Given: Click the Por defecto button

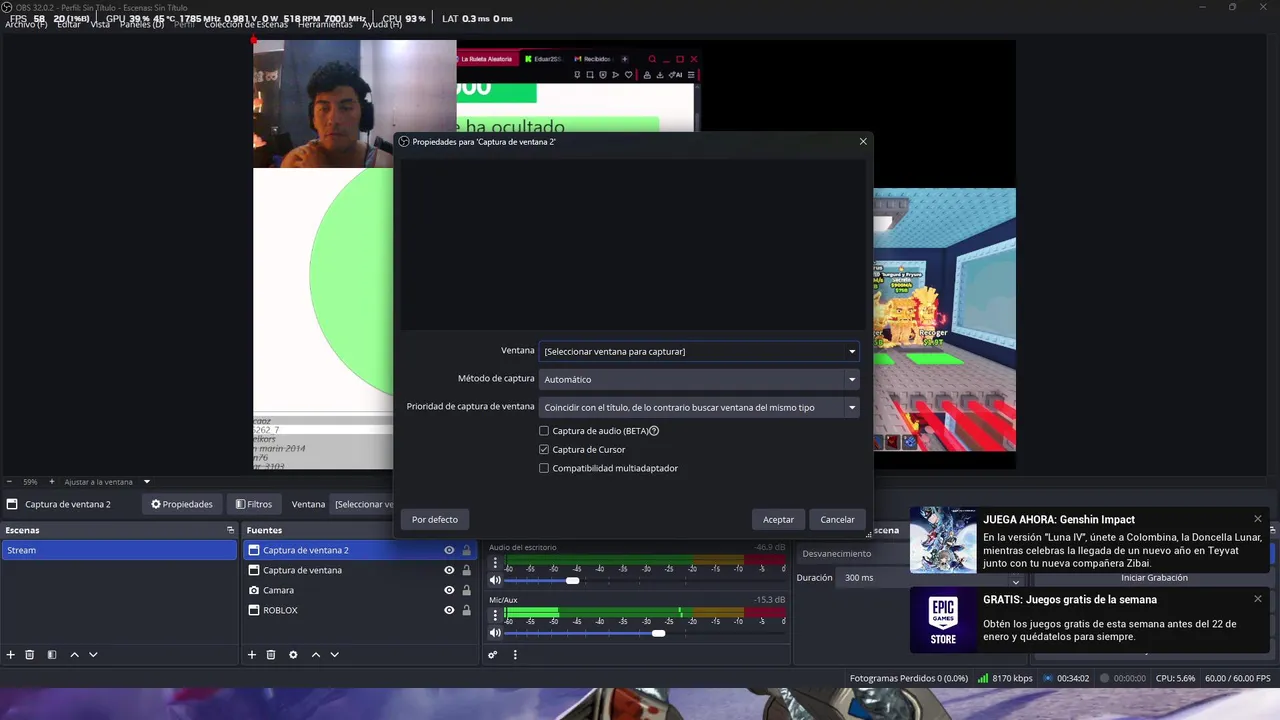Looking at the screenshot, I should [x=435, y=520].
